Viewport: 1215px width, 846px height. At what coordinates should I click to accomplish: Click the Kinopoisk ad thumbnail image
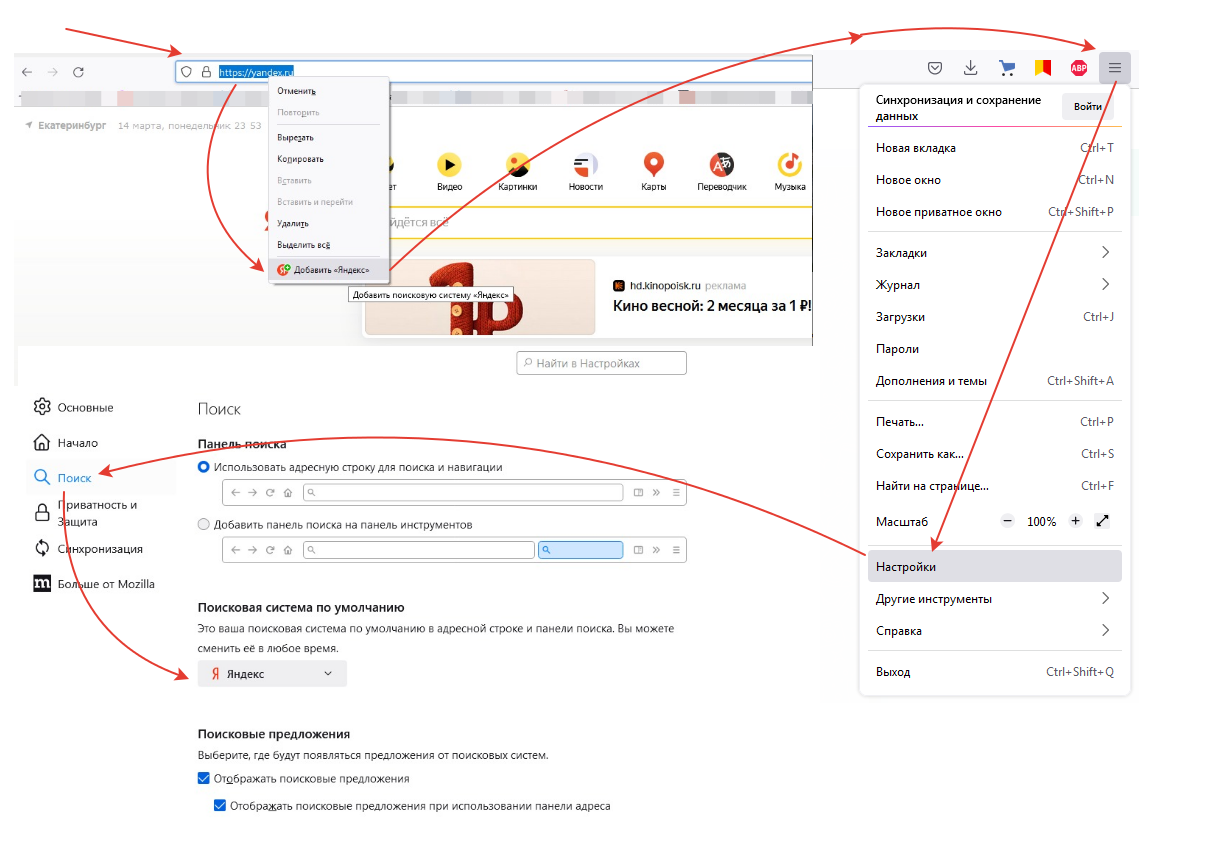[x=480, y=298]
